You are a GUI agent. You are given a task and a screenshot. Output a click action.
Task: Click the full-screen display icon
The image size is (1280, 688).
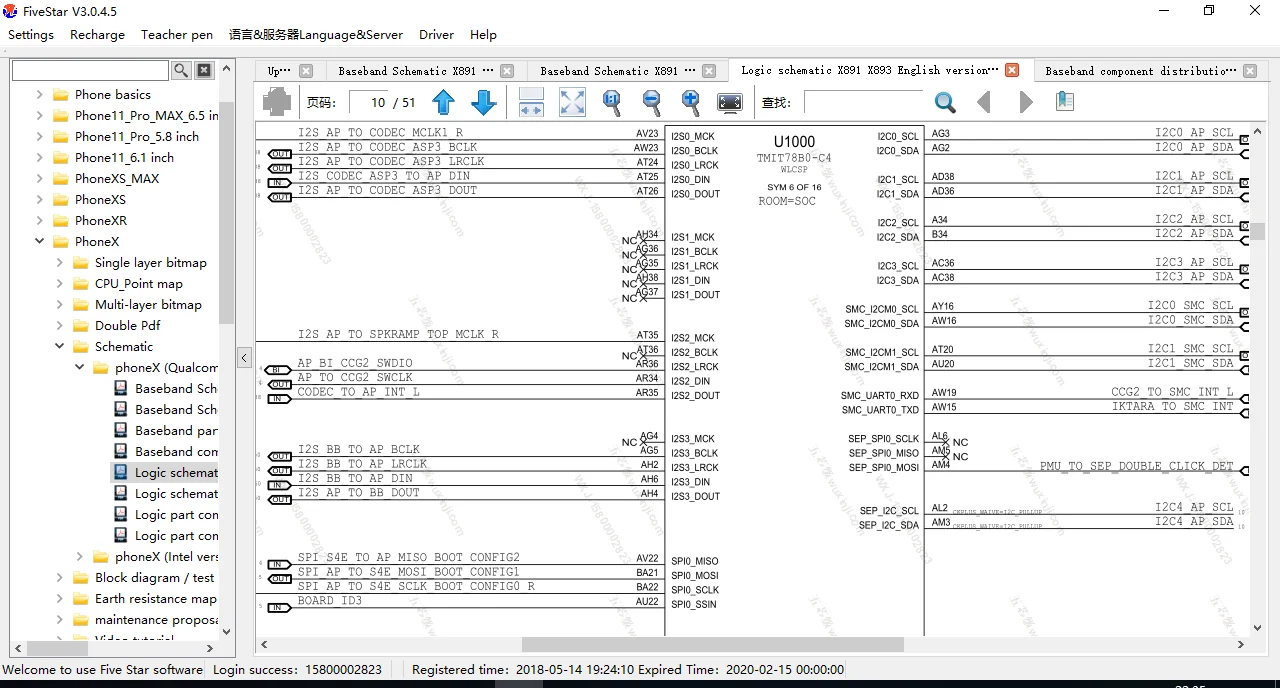730,102
